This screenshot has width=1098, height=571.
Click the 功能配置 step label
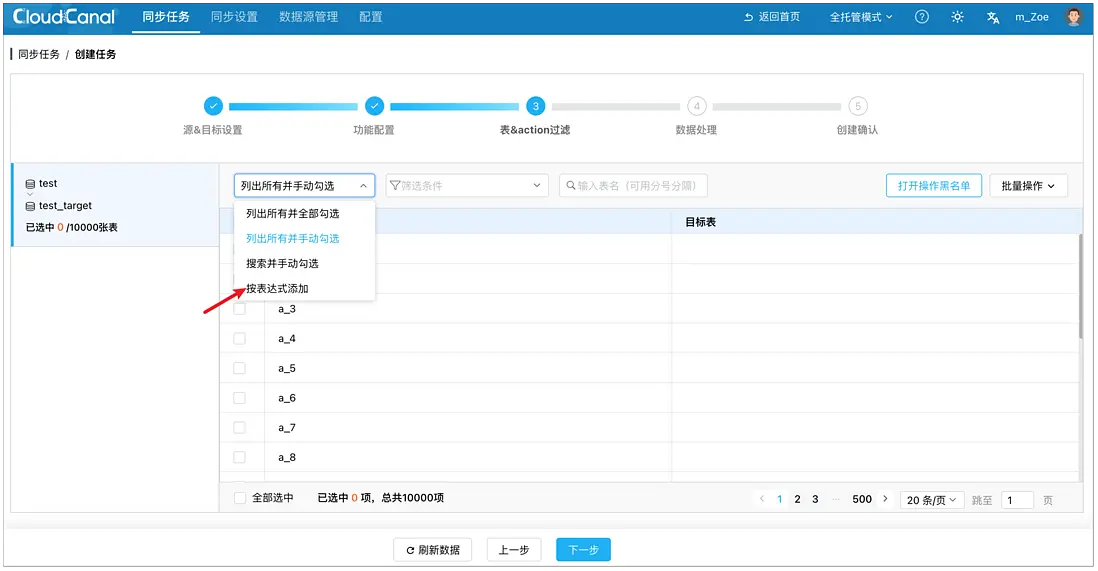pyautogui.click(x=374, y=130)
